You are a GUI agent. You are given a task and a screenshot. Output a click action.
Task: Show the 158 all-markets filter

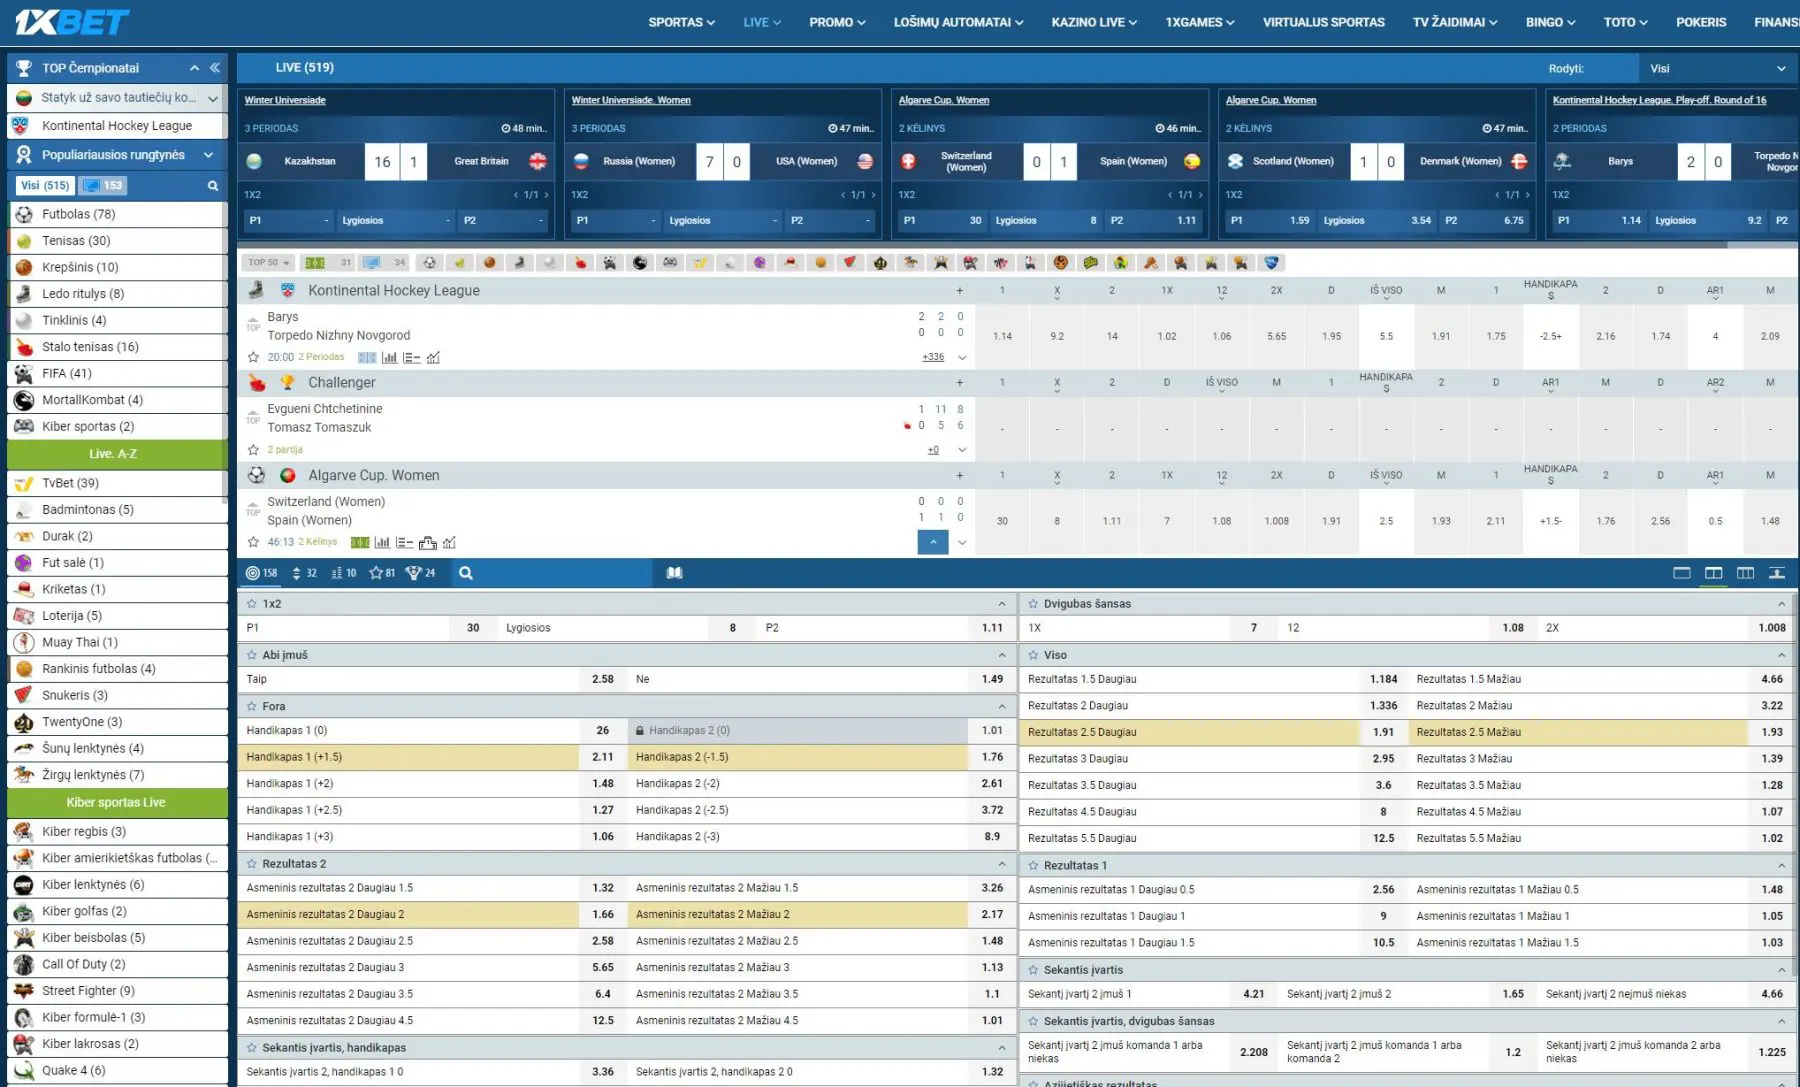tap(262, 573)
